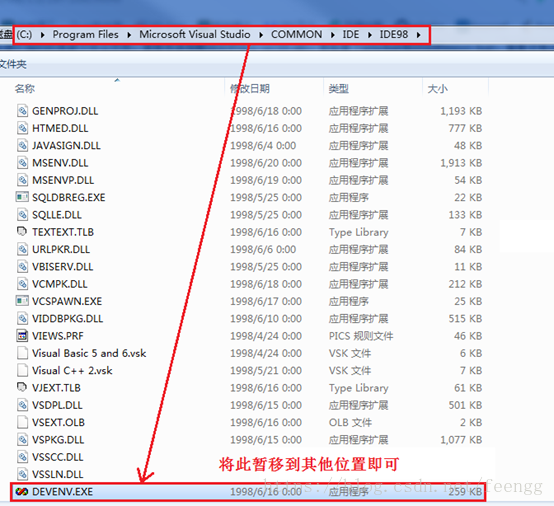
Task: Click the URLPKR.DLL file icon
Action: tap(22, 249)
